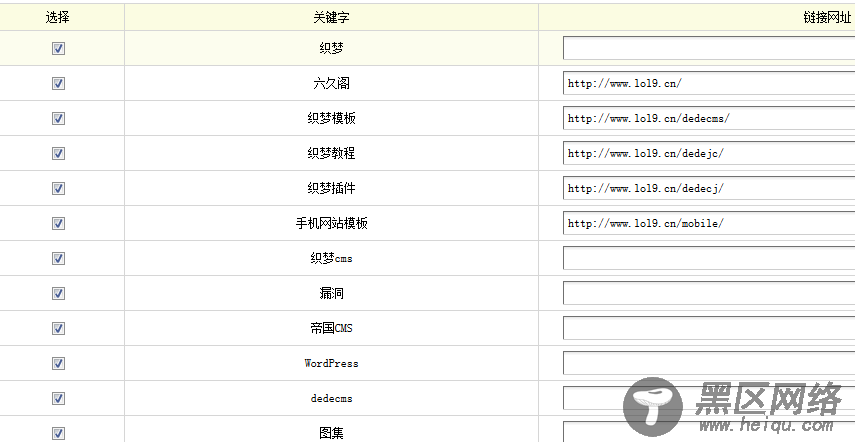
Task: Select the keyword text 六久阁
Action: click(331, 83)
